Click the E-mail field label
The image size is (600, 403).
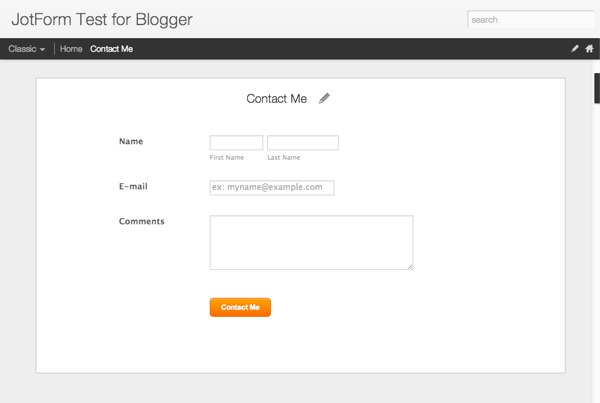(134, 186)
